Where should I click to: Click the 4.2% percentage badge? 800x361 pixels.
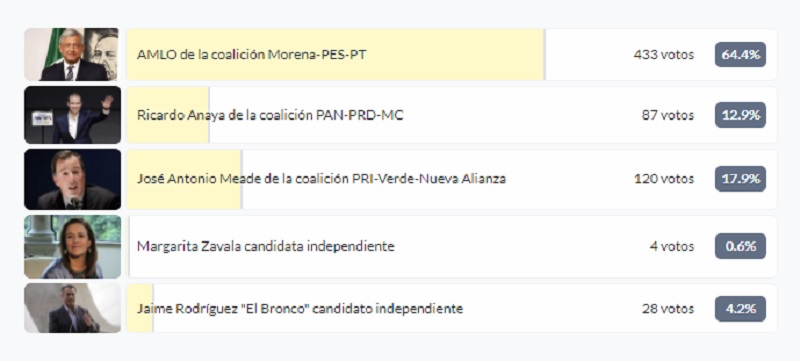pyautogui.click(x=740, y=309)
